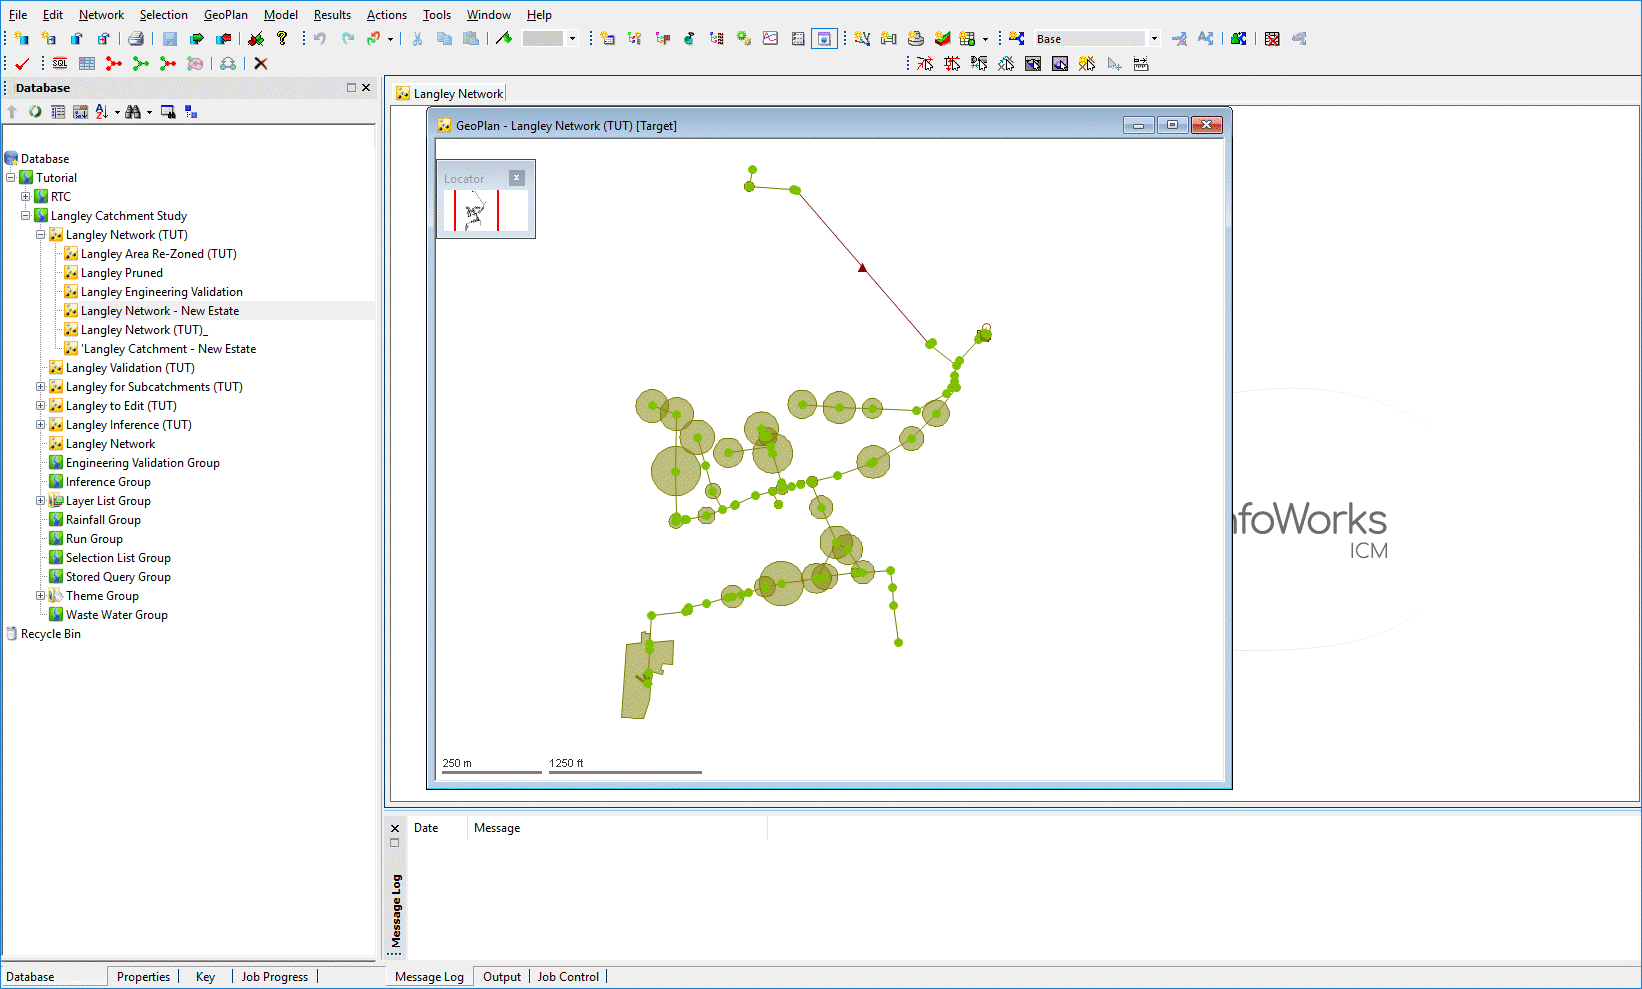Expand the RTC tree node

point(26,197)
